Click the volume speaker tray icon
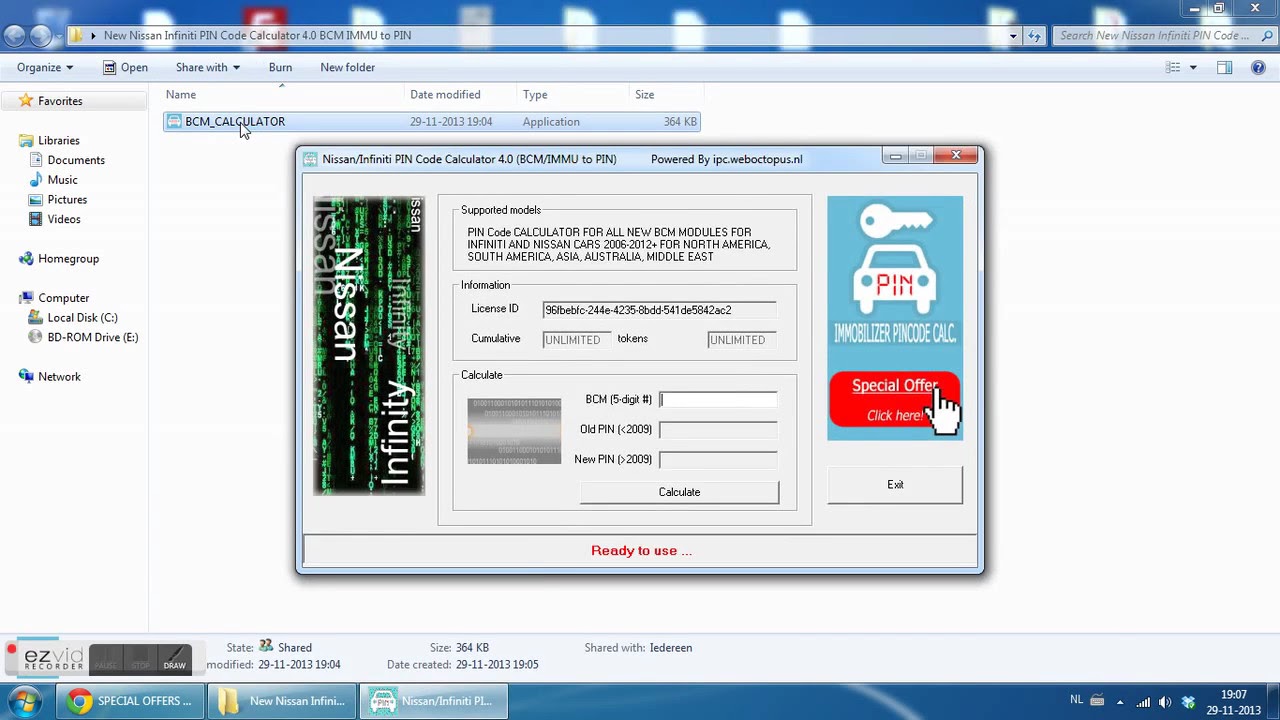Viewport: 1280px width, 720px height. click(1165, 702)
